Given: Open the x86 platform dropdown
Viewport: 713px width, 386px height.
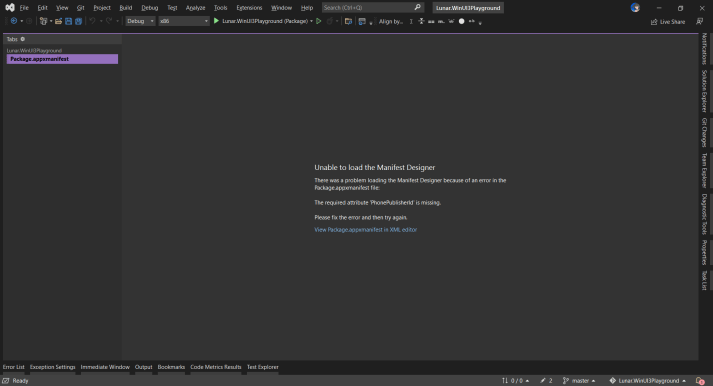Looking at the screenshot, I should click(x=184, y=21).
